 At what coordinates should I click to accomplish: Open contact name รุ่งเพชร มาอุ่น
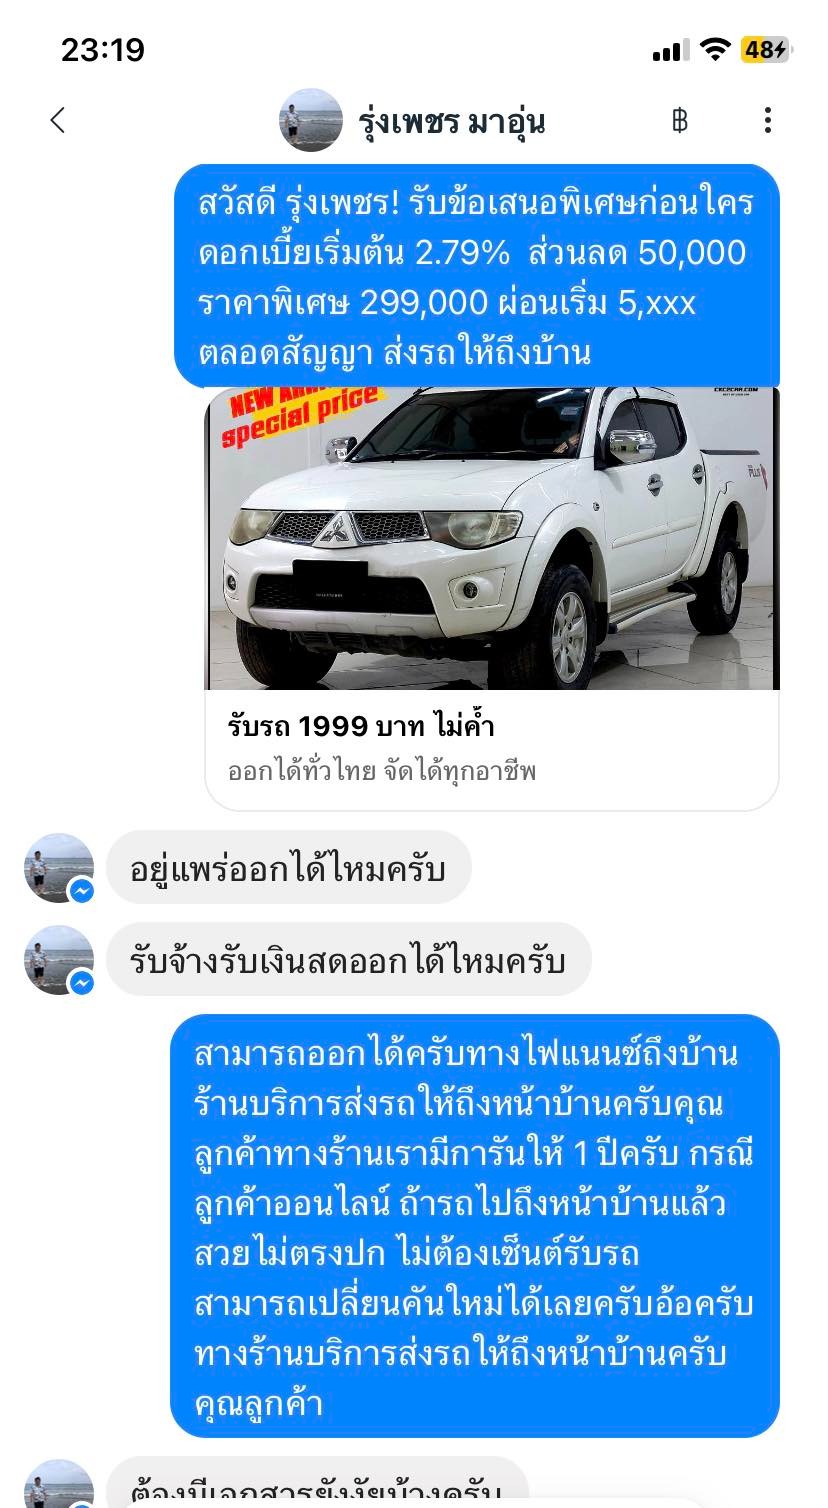pyautogui.click(x=452, y=122)
